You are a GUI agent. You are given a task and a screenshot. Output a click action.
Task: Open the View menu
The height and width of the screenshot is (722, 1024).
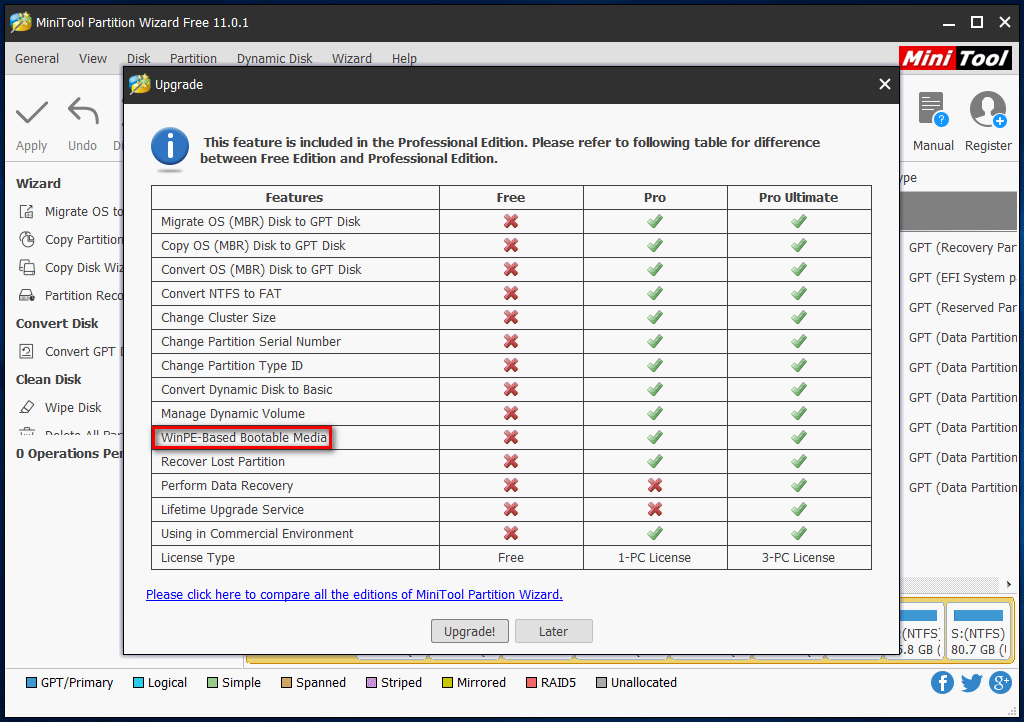[93, 59]
